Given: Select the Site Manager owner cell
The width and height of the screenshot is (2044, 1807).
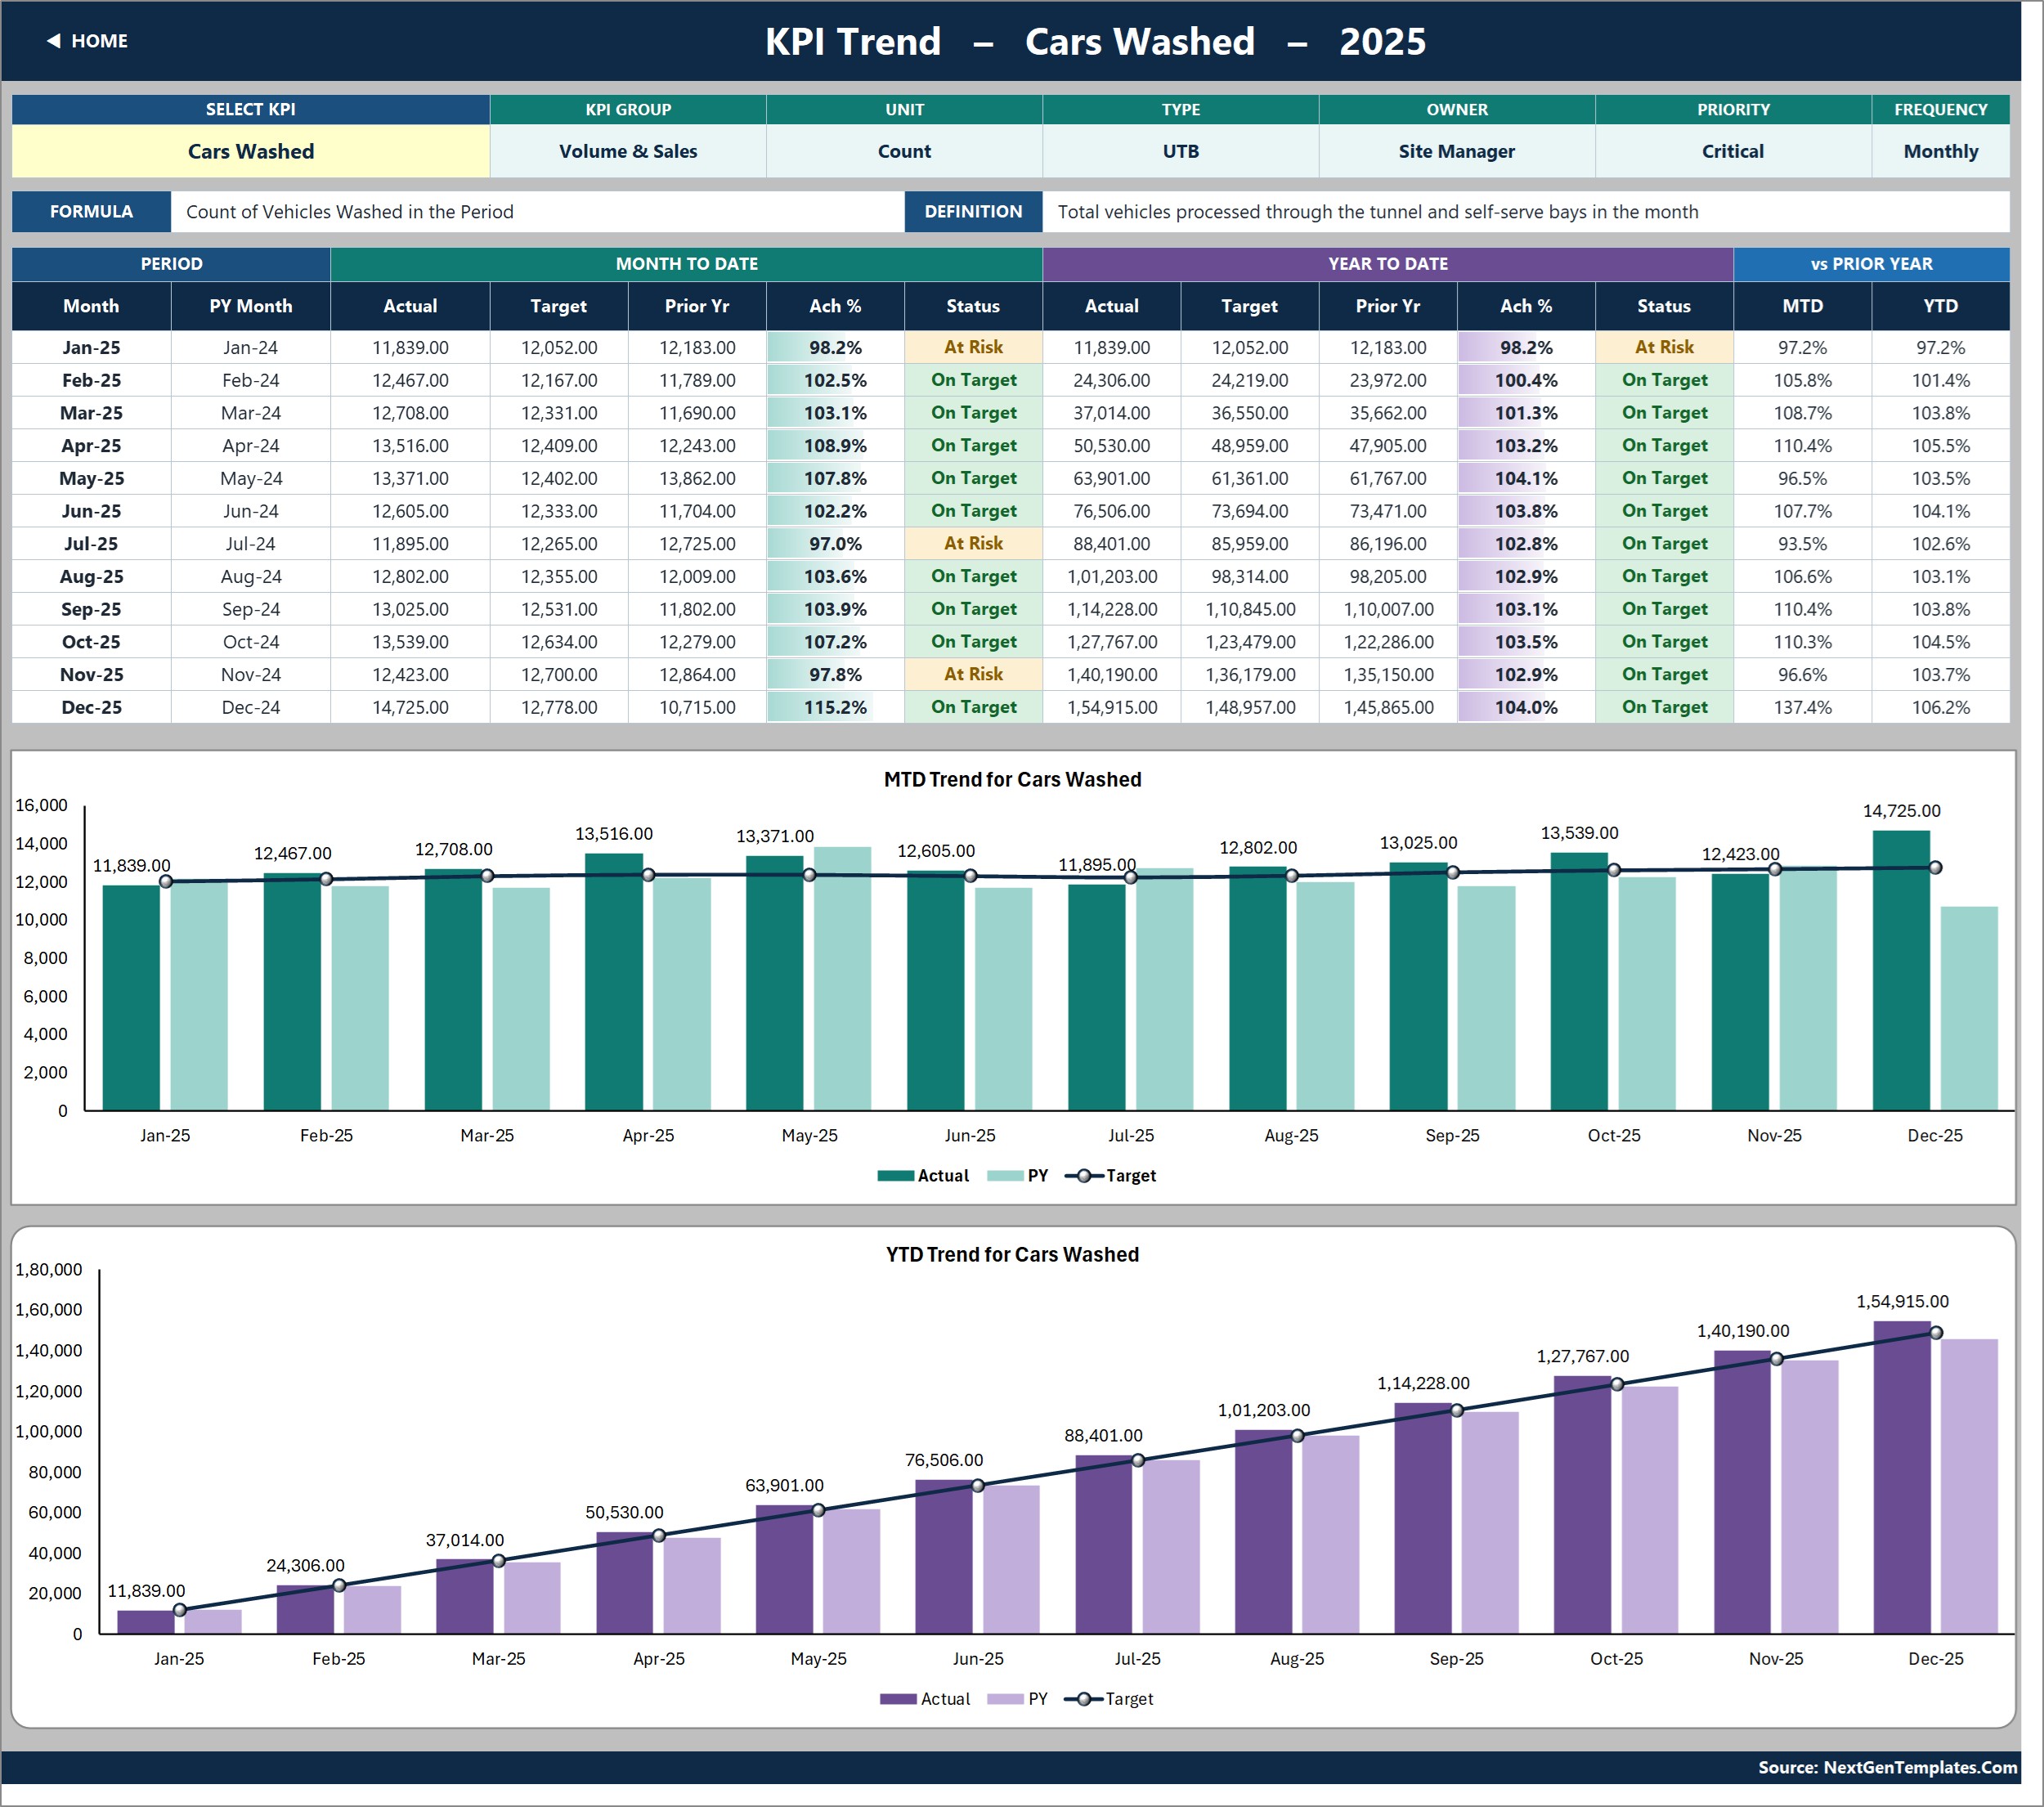Looking at the screenshot, I should click(1456, 151).
